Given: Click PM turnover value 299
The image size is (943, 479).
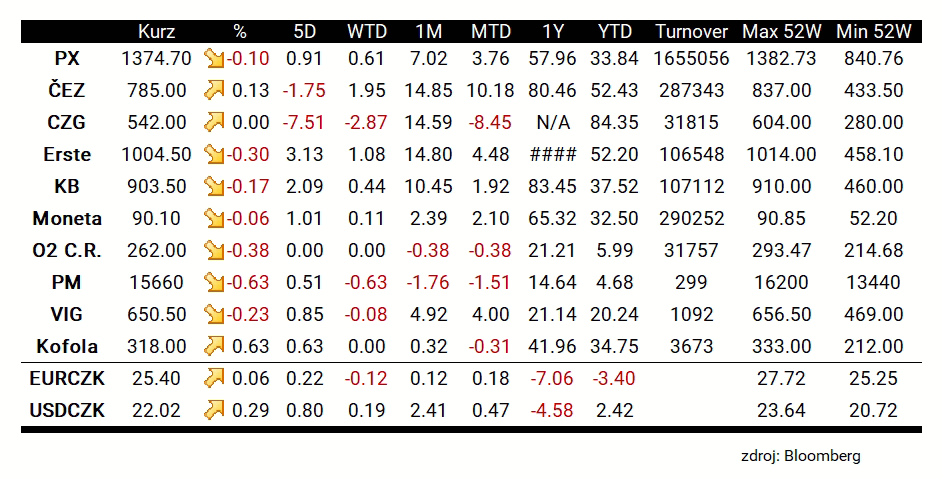Looking at the screenshot, I should coord(692,282).
